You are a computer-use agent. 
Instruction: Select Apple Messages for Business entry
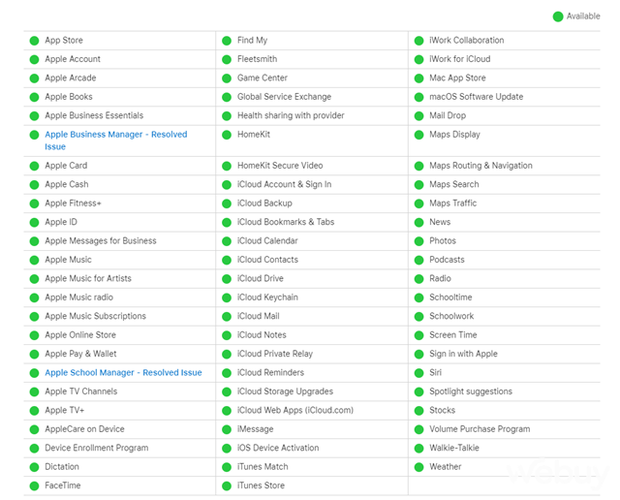tap(100, 241)
